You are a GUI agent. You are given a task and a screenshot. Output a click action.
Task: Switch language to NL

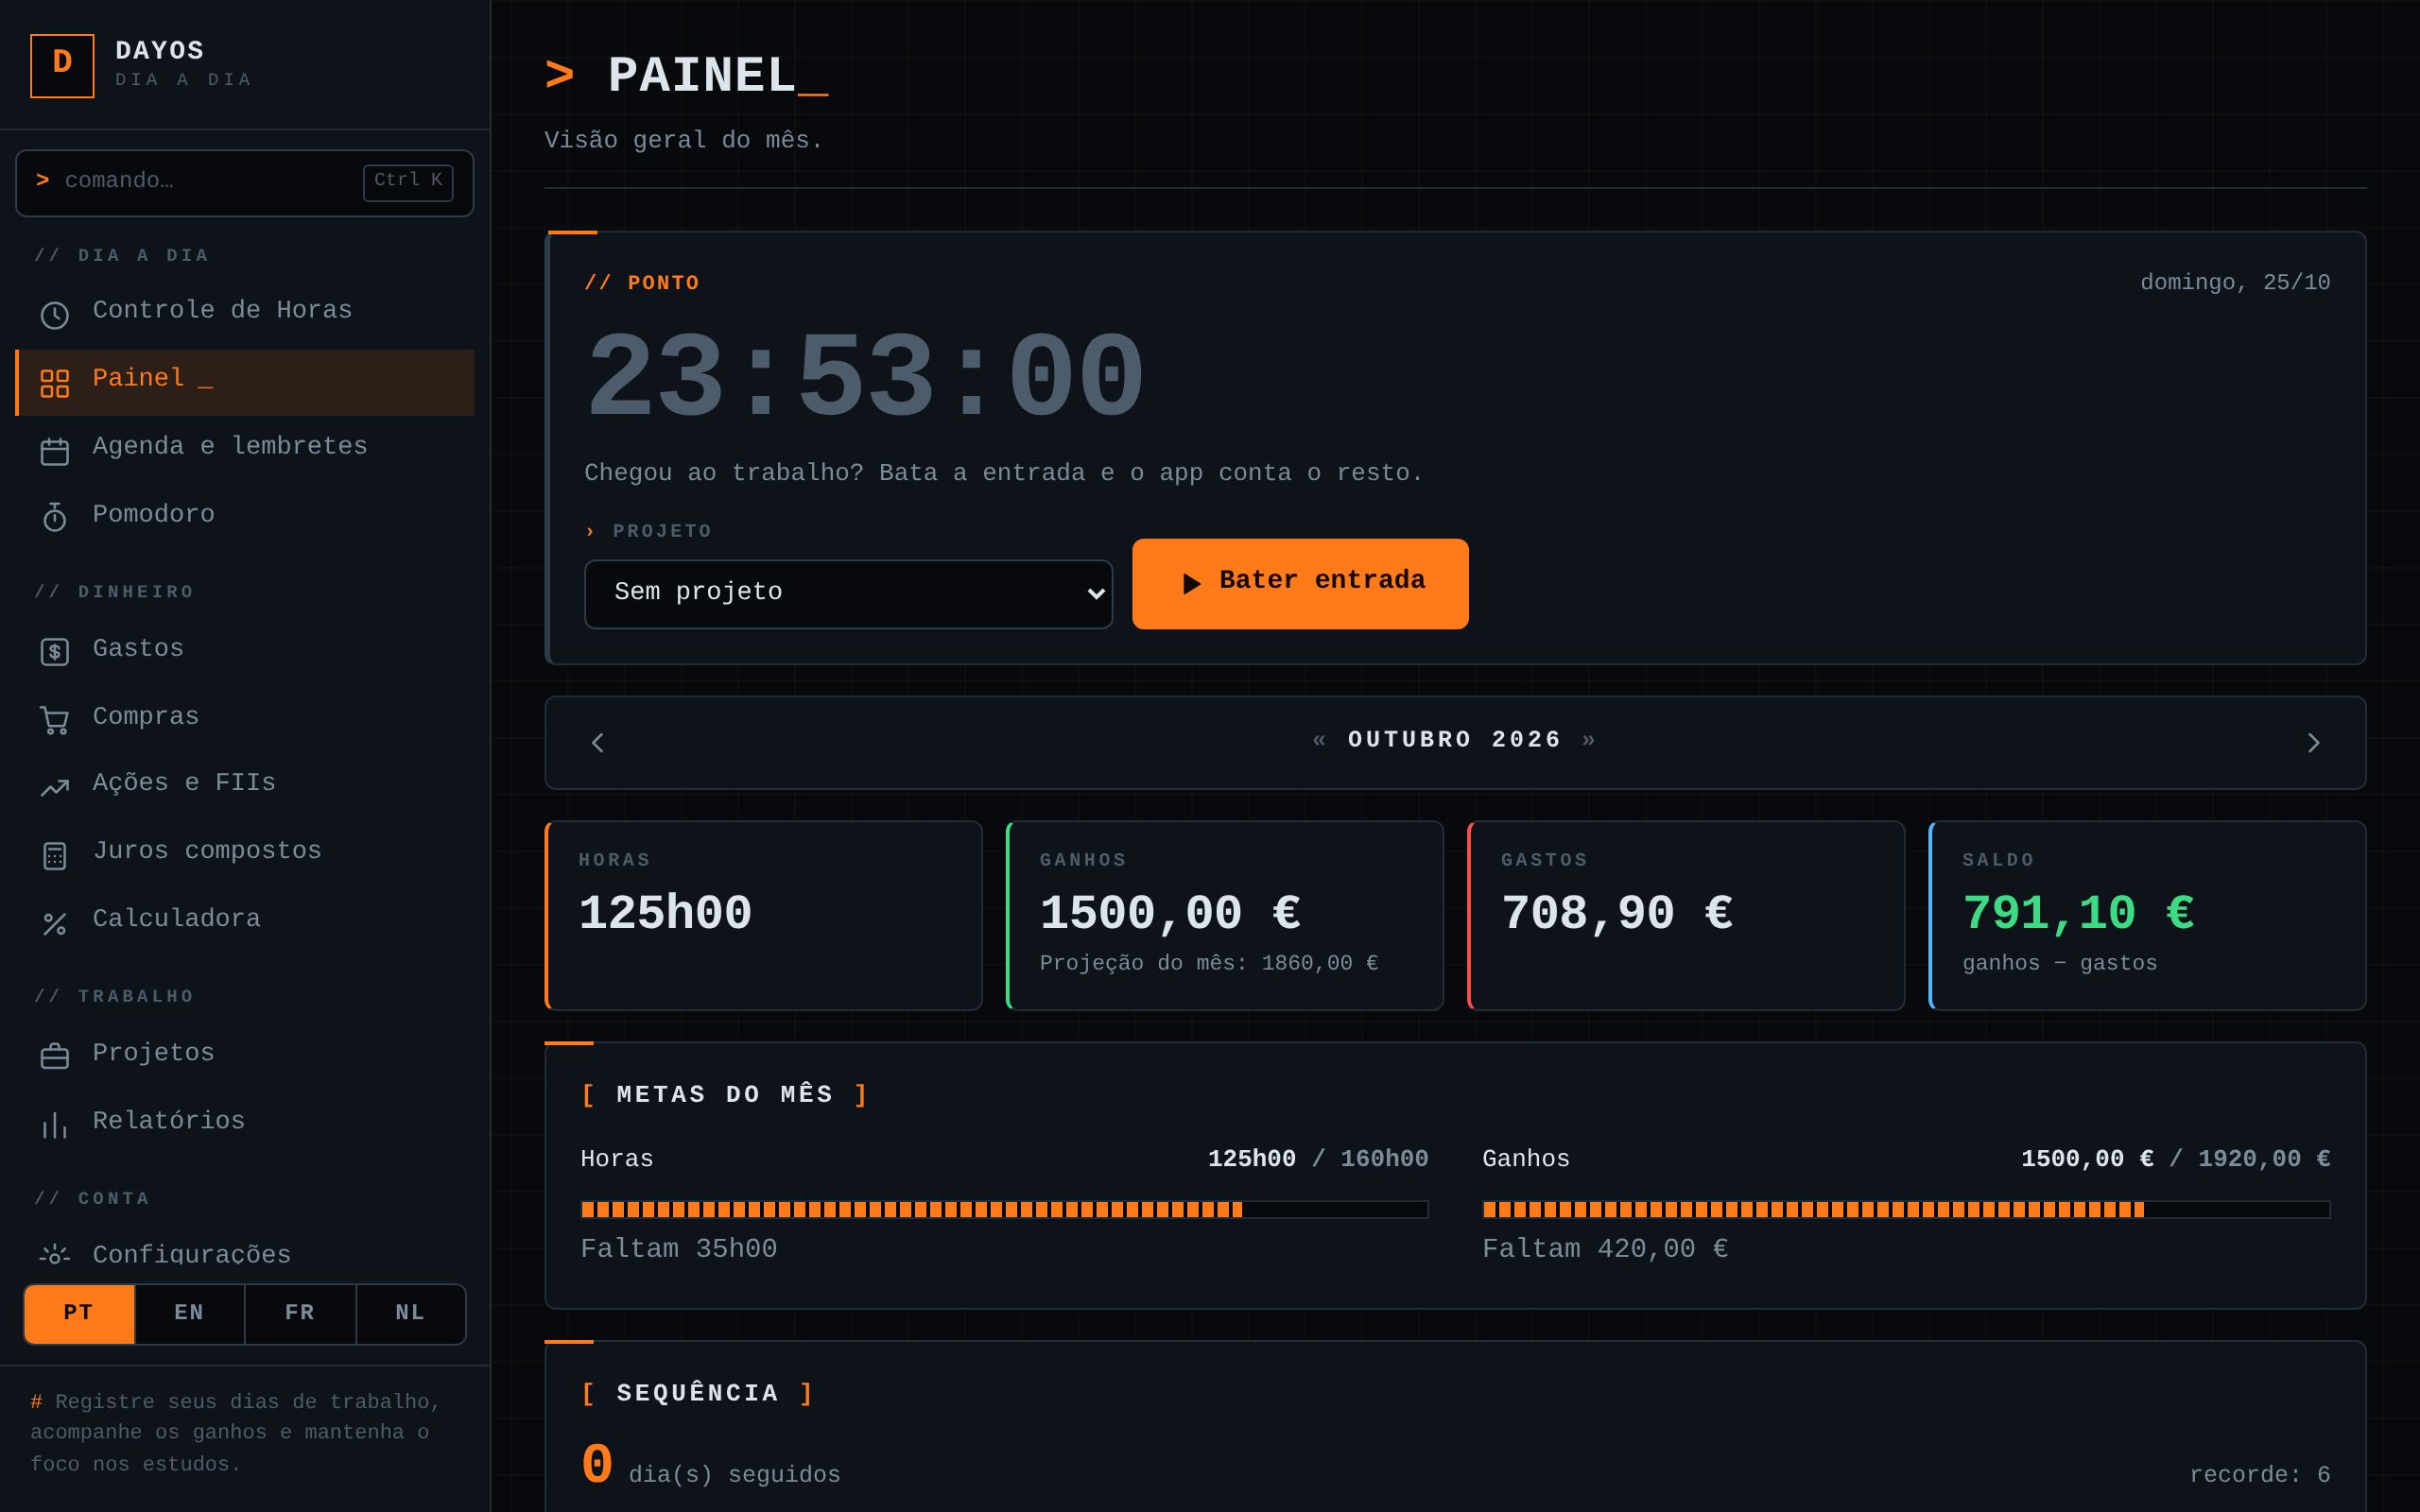point(410,1314)
